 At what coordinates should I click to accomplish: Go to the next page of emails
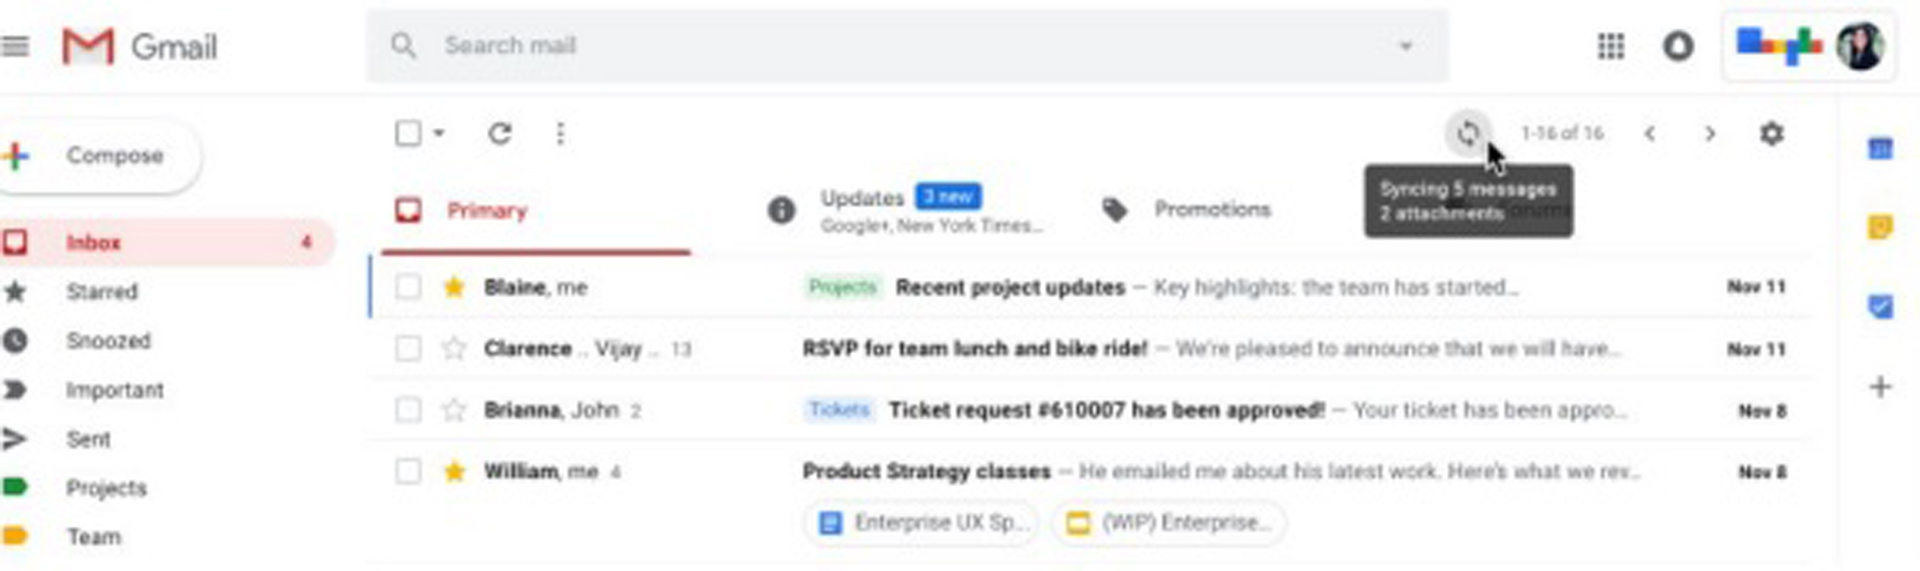point(1709,133)
